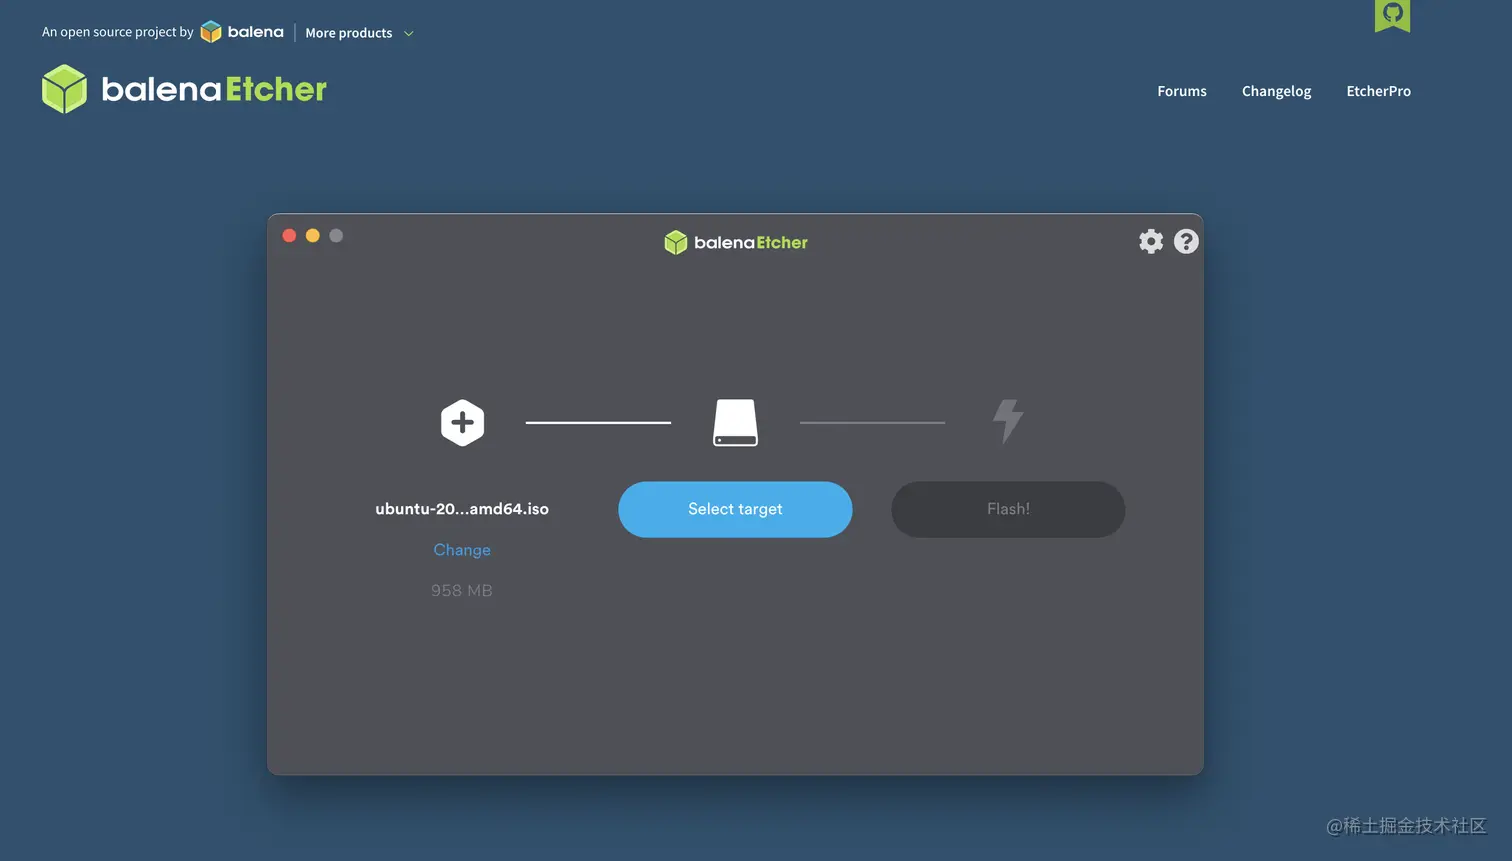Click the Flash! button
Viewport: 1512px width, 861px height.
1008,509
